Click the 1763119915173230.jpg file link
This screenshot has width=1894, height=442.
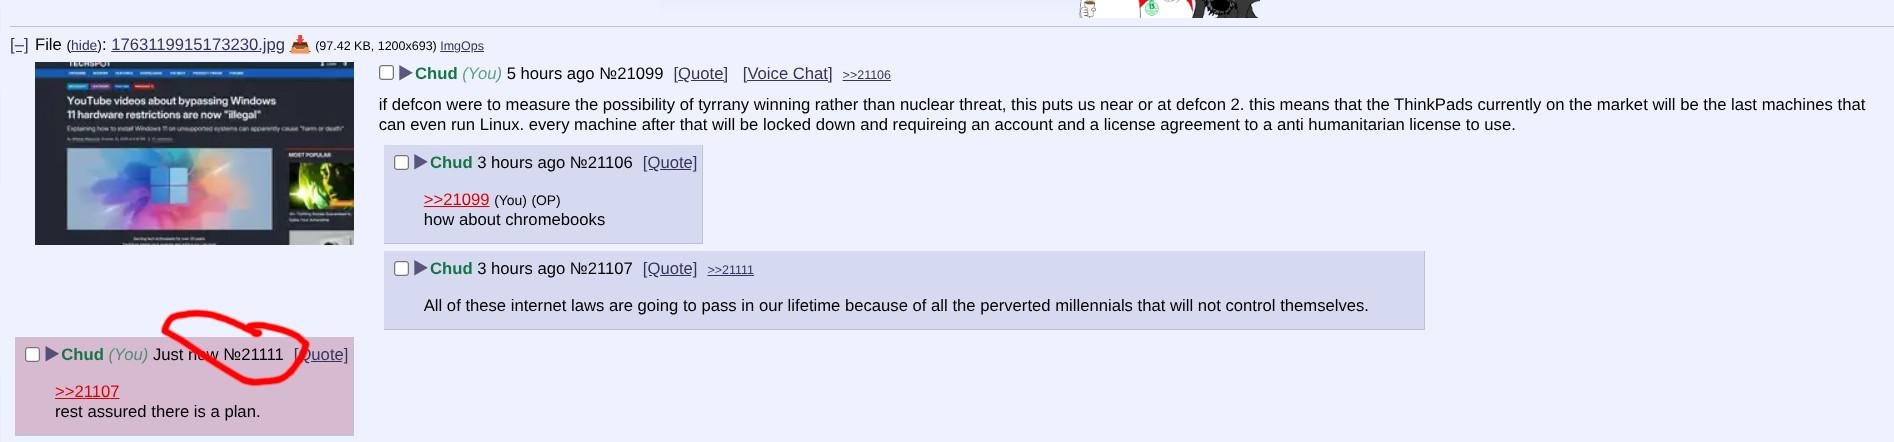click(197, 45)
